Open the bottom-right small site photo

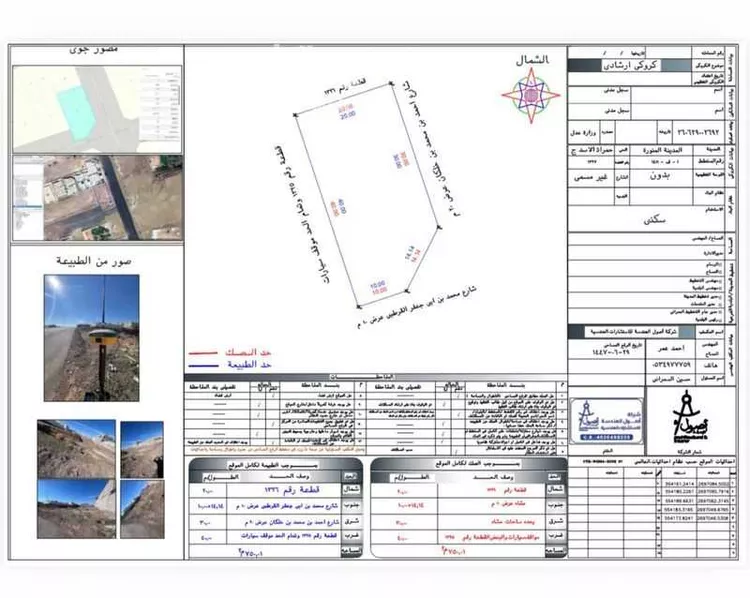[141, 509]
